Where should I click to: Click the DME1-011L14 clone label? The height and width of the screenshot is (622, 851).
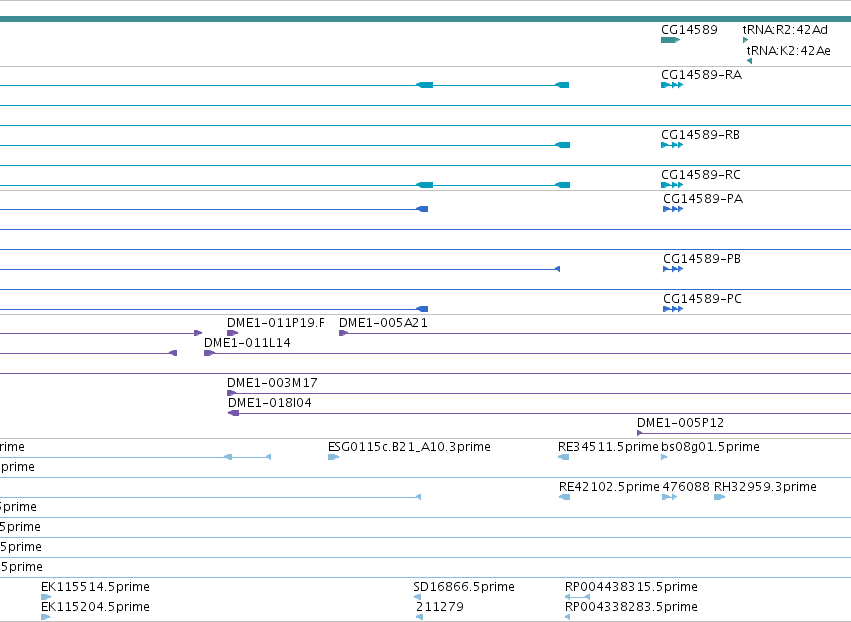(247, 343)
